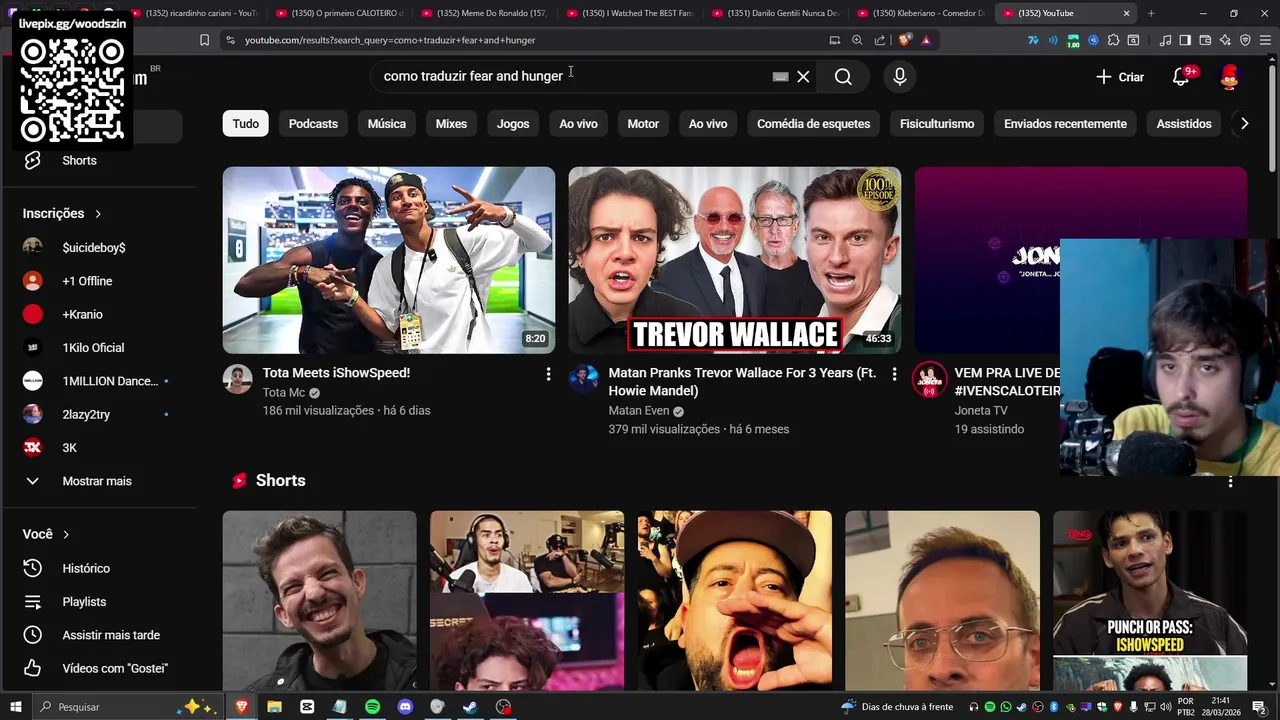Select the Enviados recentemente chip
This screenshot has height=720, width=1280.
click(1065, 124)
